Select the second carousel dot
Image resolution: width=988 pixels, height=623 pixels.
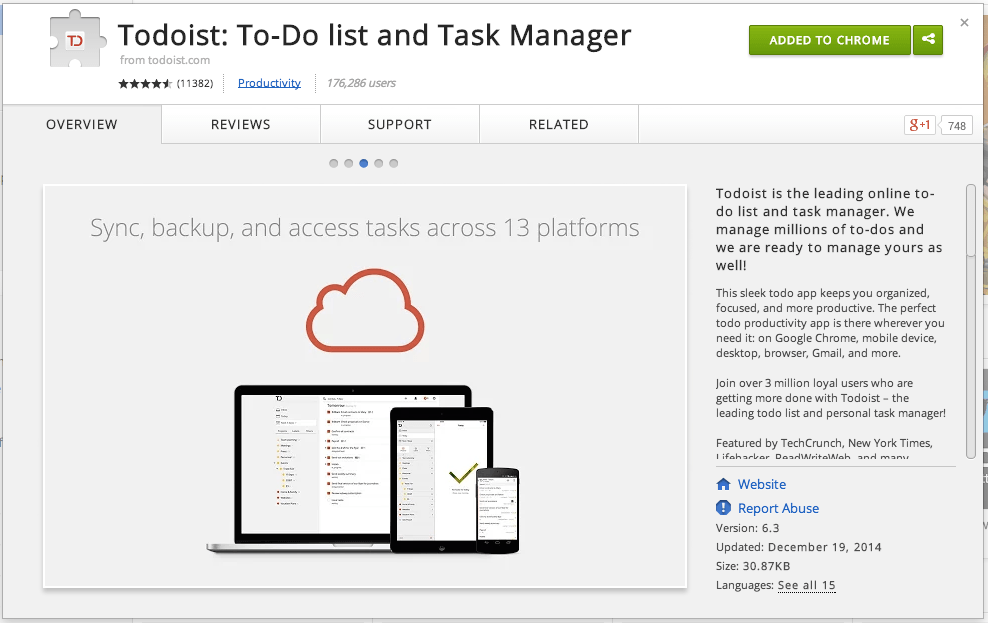(x=349, y=163)
